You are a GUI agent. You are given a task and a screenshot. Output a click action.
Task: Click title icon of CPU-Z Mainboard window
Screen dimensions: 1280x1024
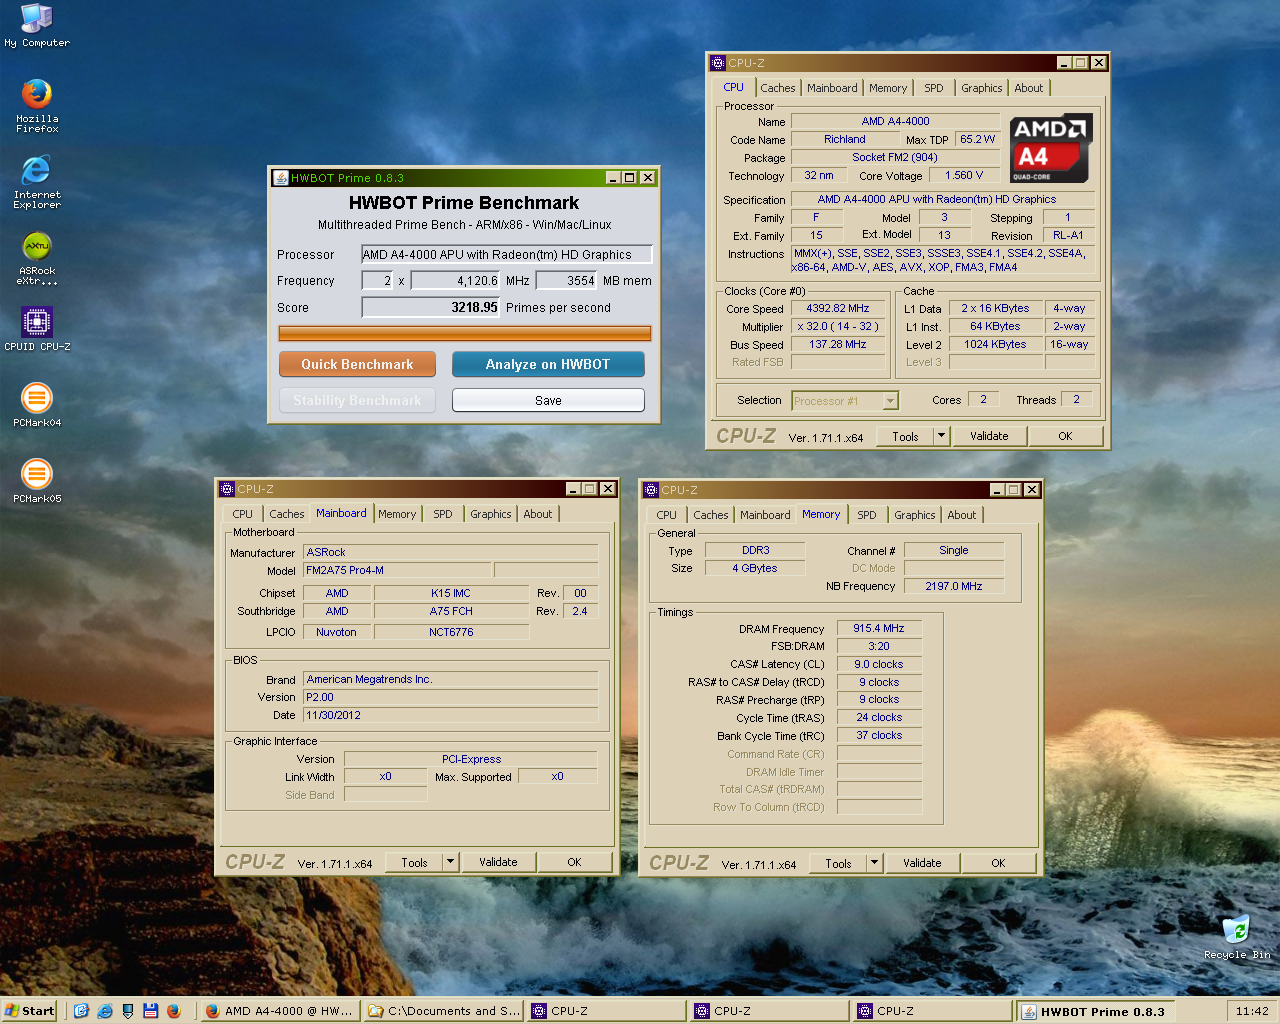[x=227, y=489]
